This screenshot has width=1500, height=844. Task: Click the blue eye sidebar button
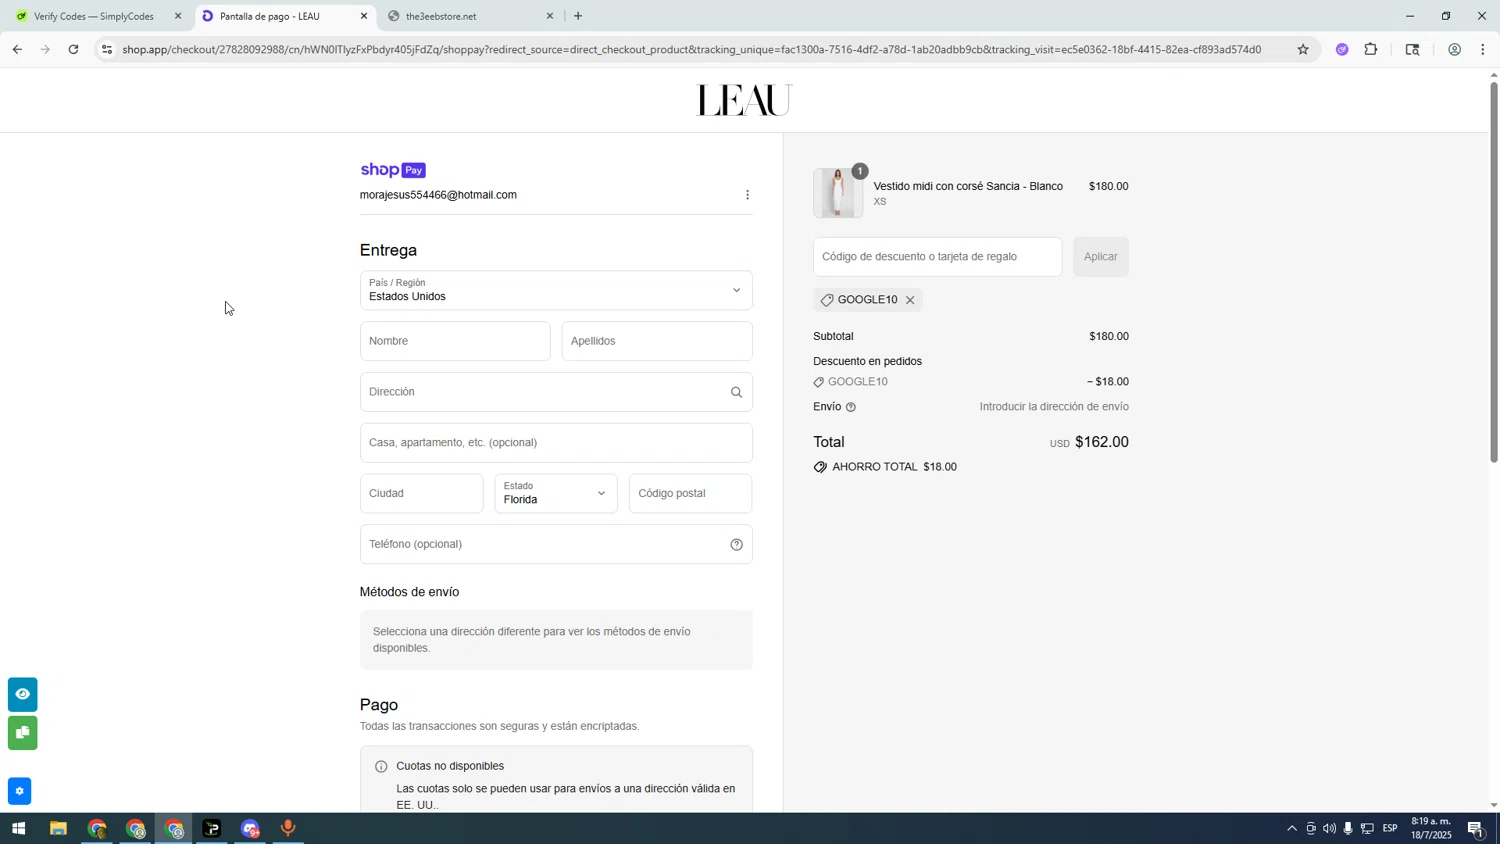(22, 694)
